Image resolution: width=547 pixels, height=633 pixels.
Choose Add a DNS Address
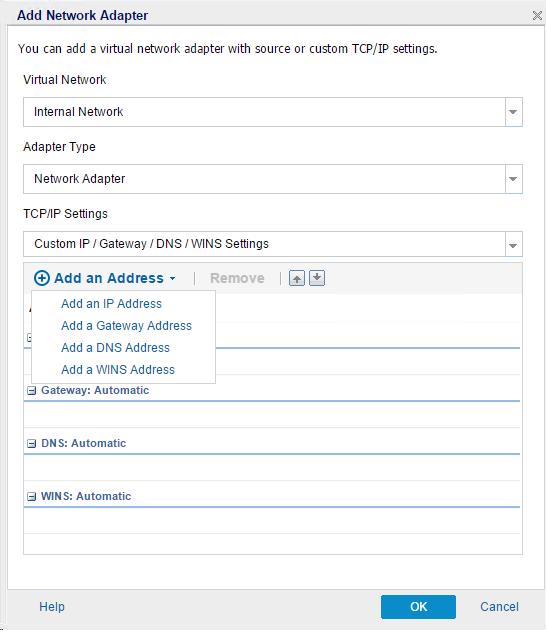click(115, 348)
